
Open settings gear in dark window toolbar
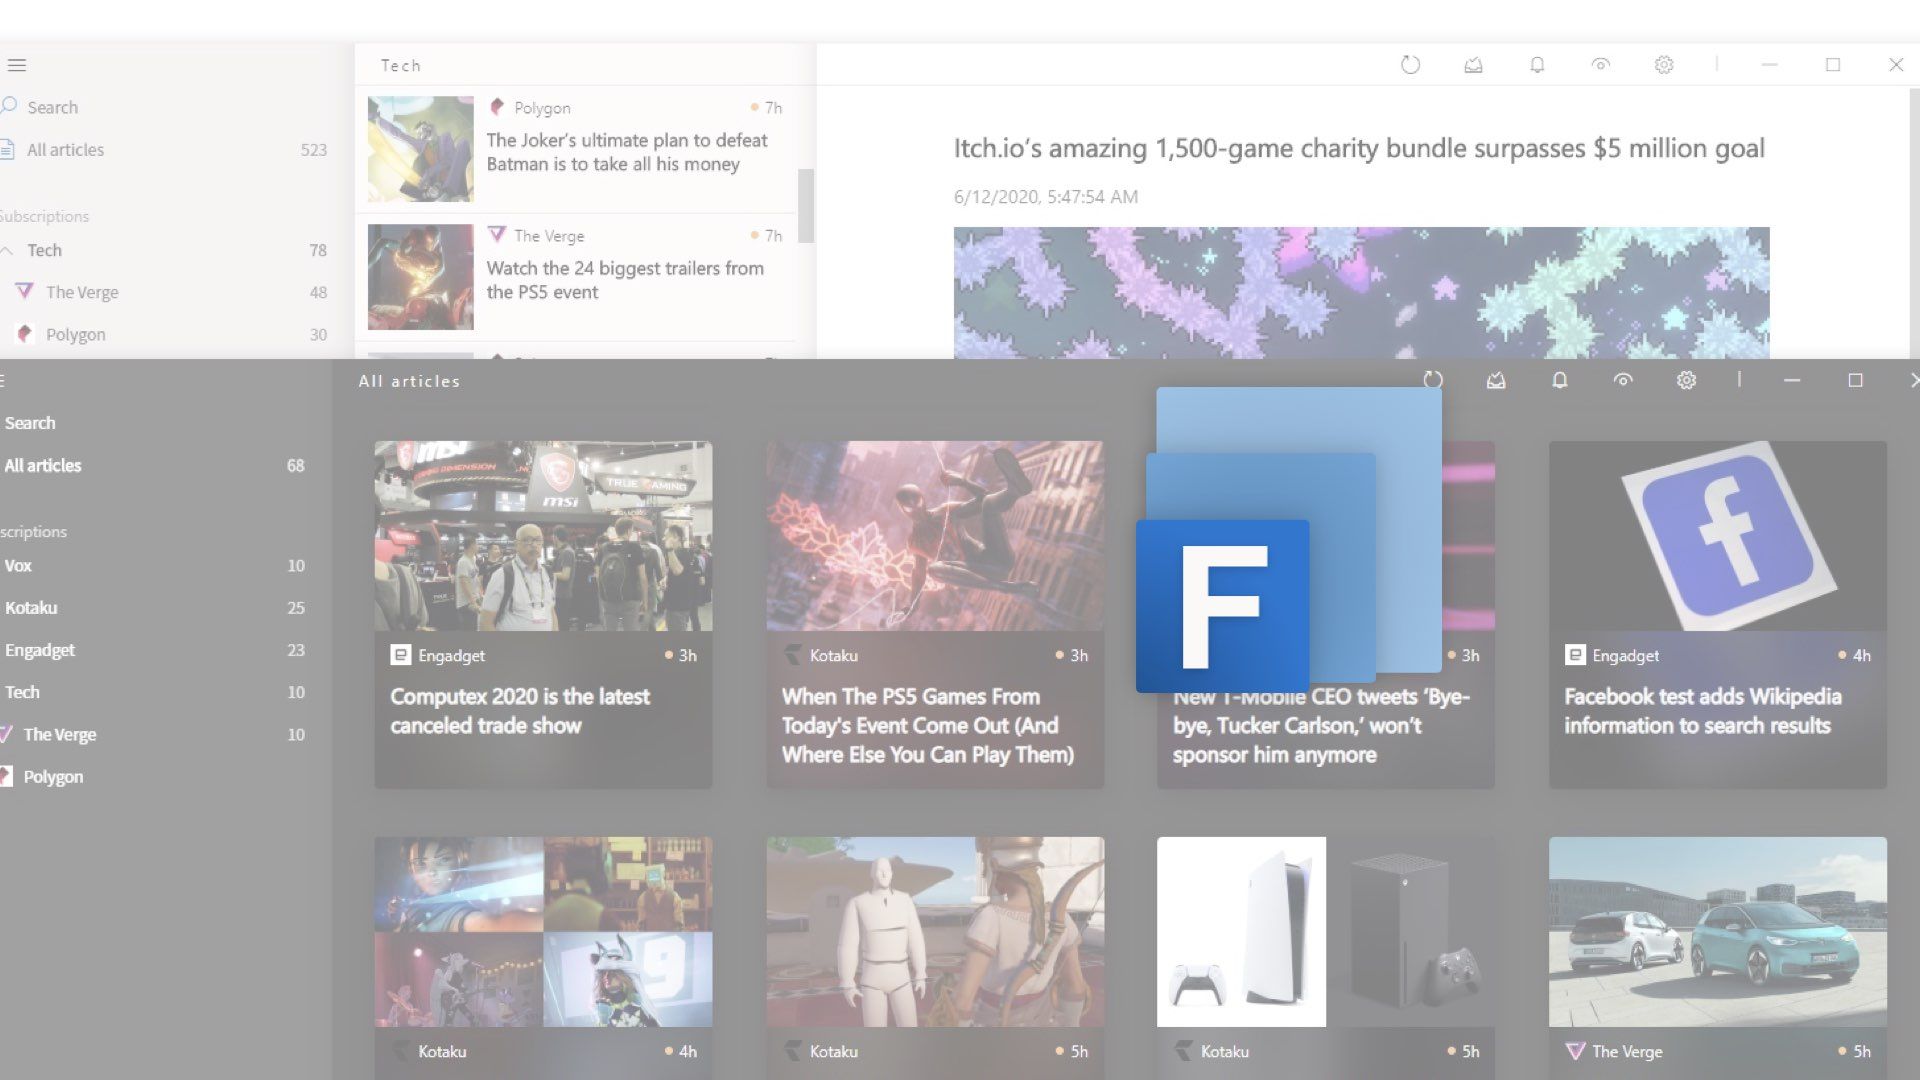pyautogui.click(x=1686, y=380)
